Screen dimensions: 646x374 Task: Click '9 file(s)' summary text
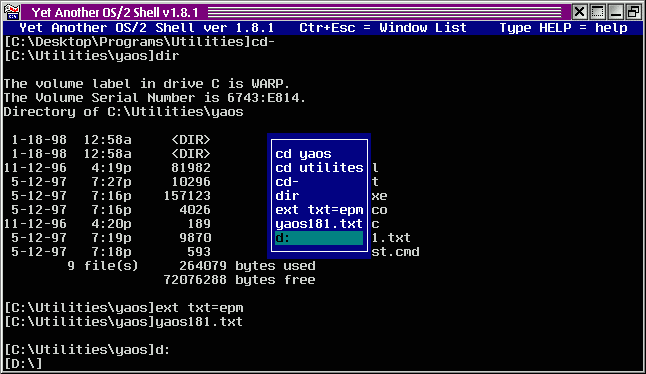click(x=103, y=266)
